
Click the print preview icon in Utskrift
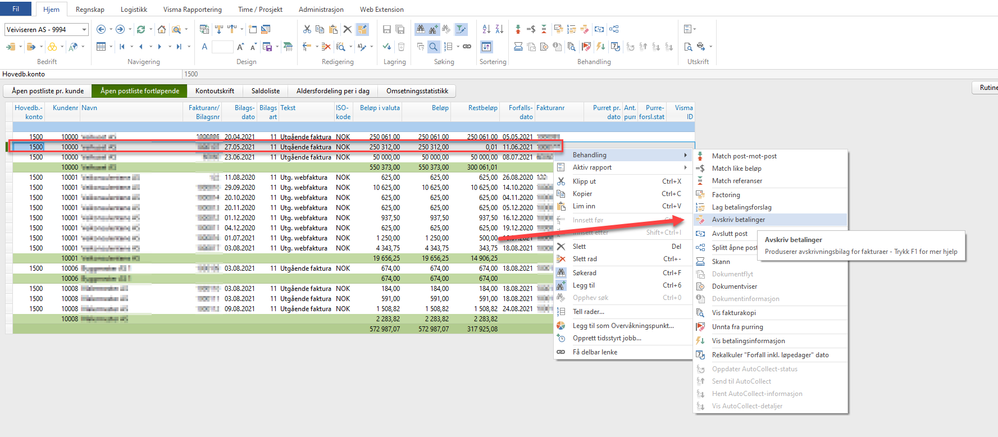pyautogui.click(x=688, y=46)
